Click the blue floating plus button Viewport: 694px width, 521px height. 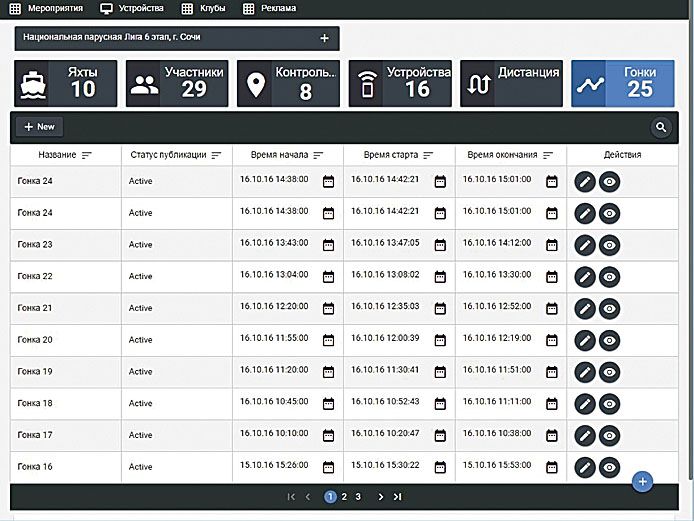[643, 481]
